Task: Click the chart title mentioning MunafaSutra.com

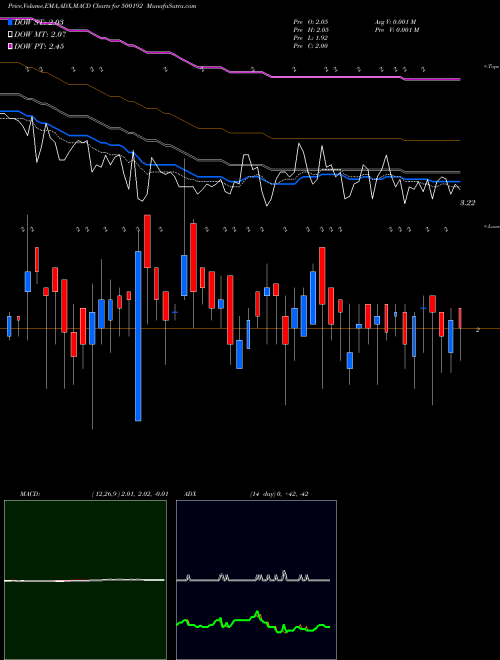Action: (102, 6)
